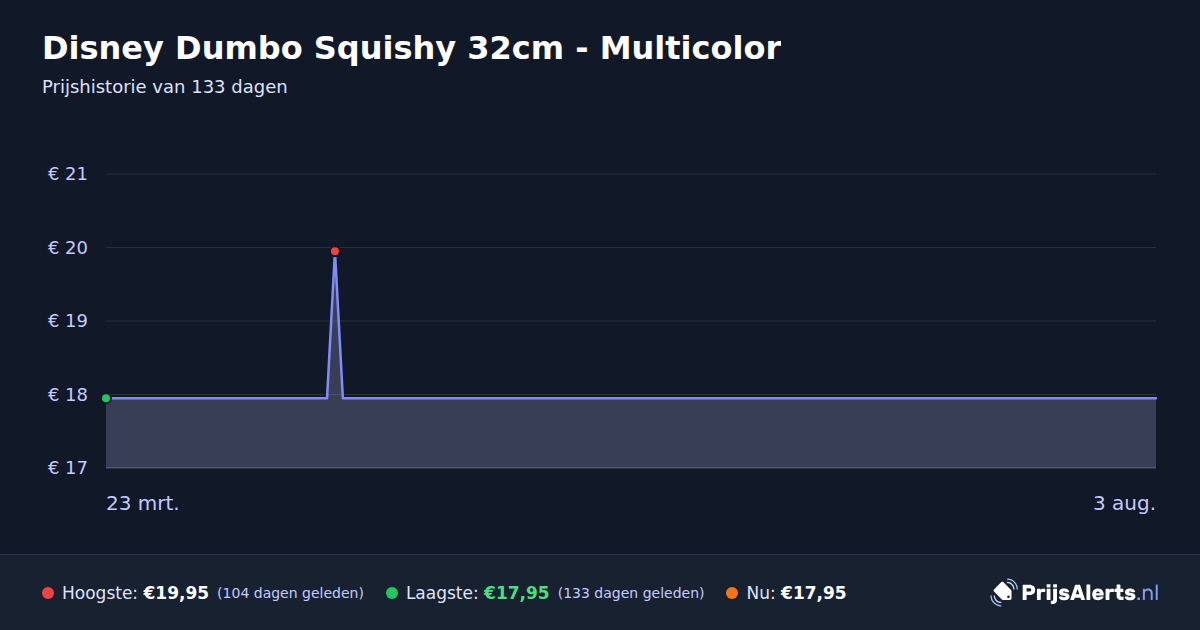Click the green lowest-price marker at chart start

point(106,398)
